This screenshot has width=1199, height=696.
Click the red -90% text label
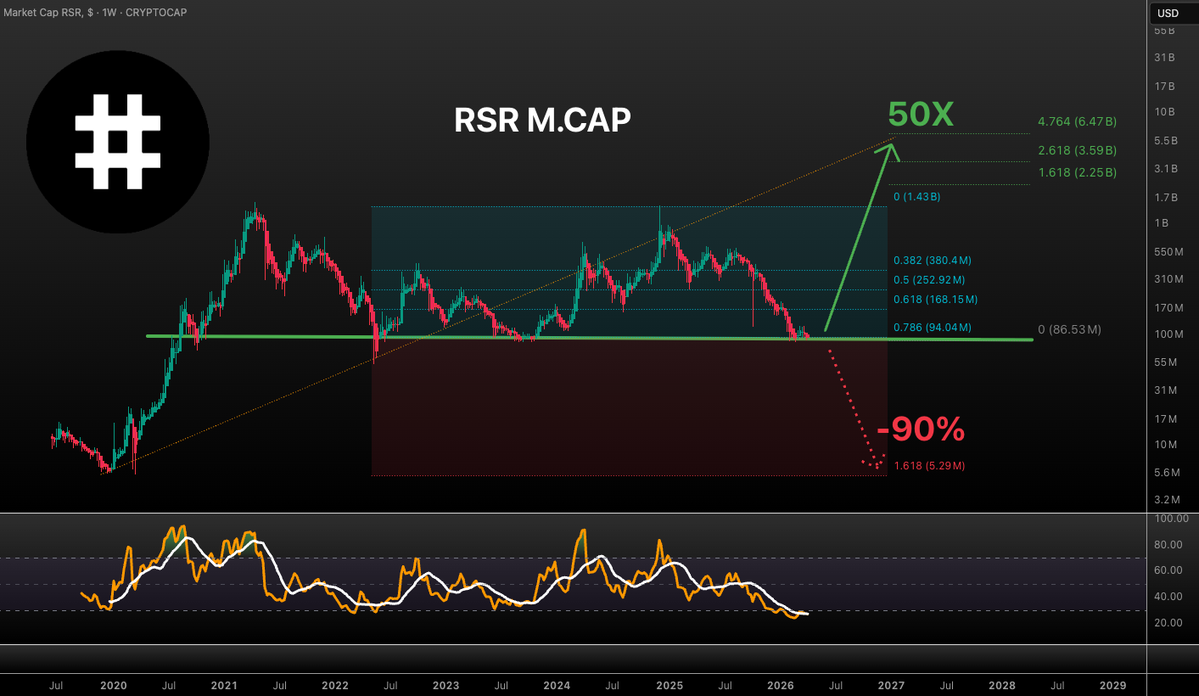tap(921, 429)
